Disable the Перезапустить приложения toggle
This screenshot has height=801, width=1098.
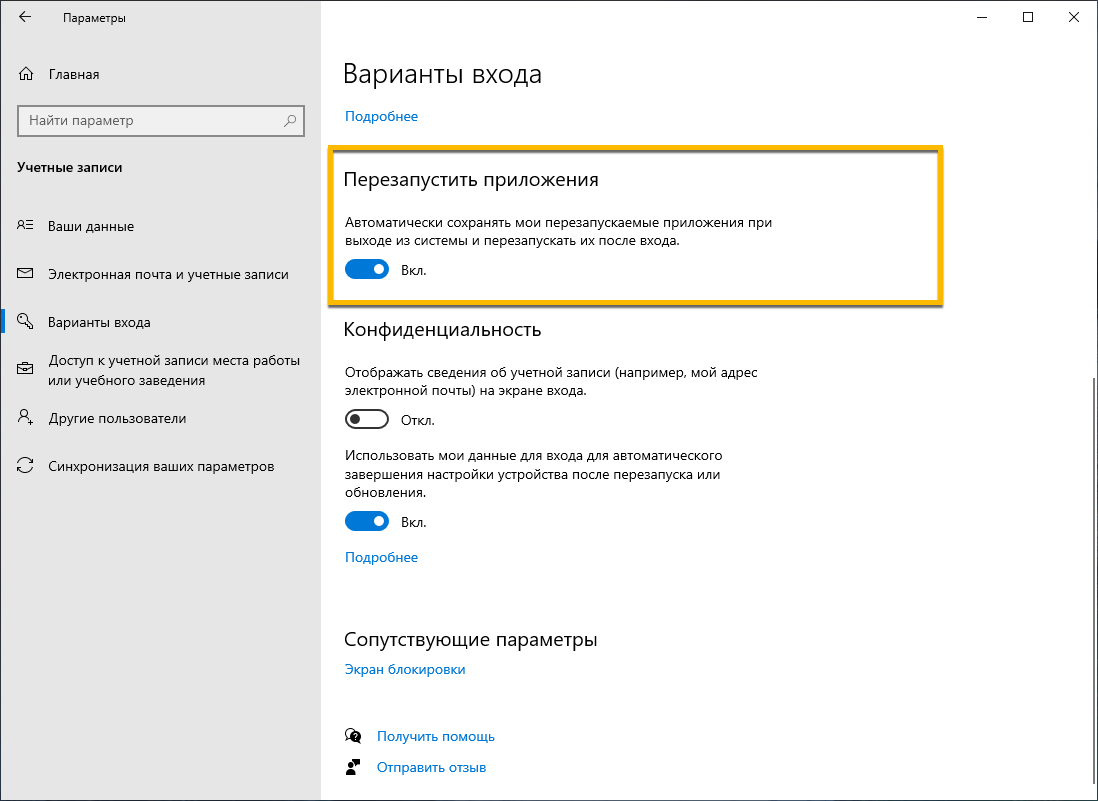coord(366,268)
